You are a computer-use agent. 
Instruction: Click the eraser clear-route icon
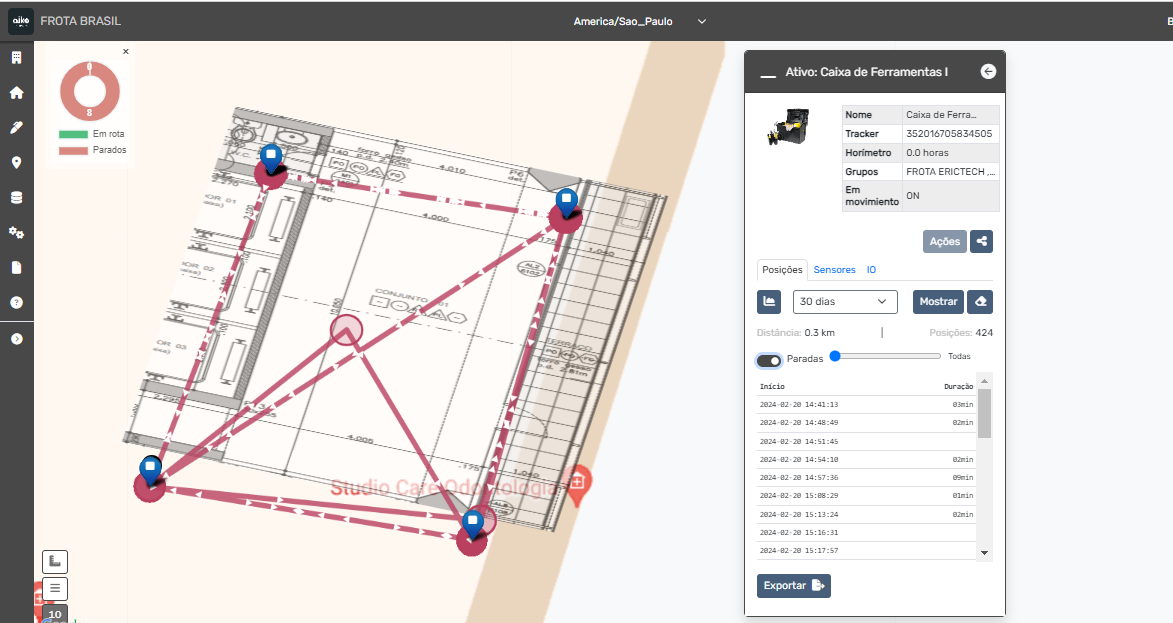[x=981, y=301]
